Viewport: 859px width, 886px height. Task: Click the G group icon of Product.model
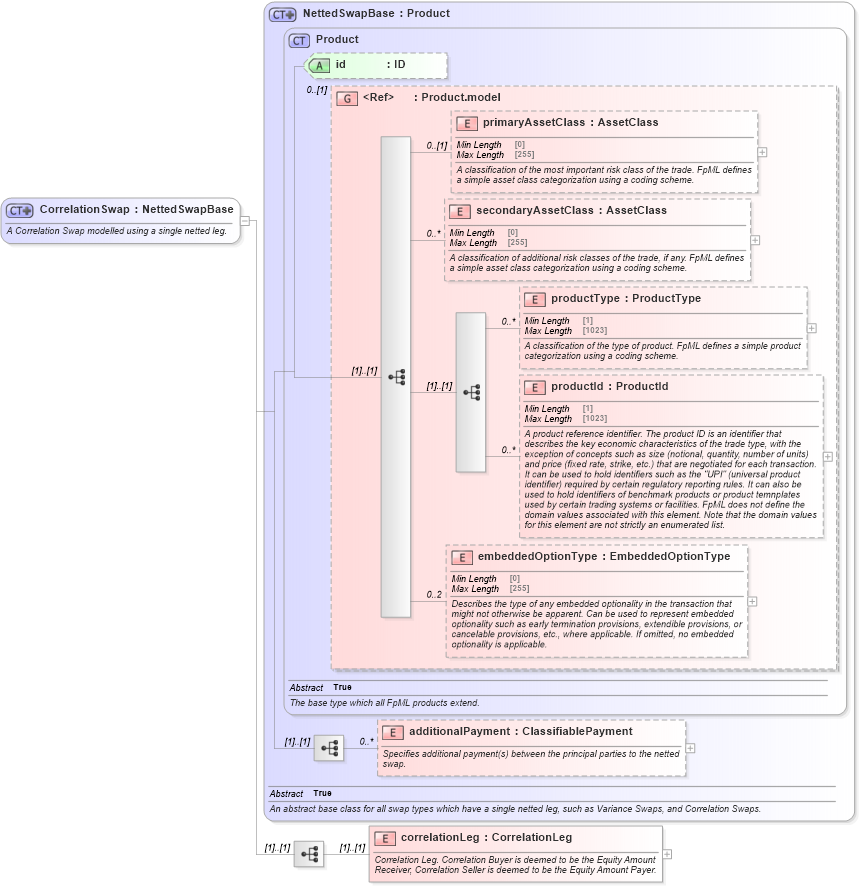(x=347, y=99)
